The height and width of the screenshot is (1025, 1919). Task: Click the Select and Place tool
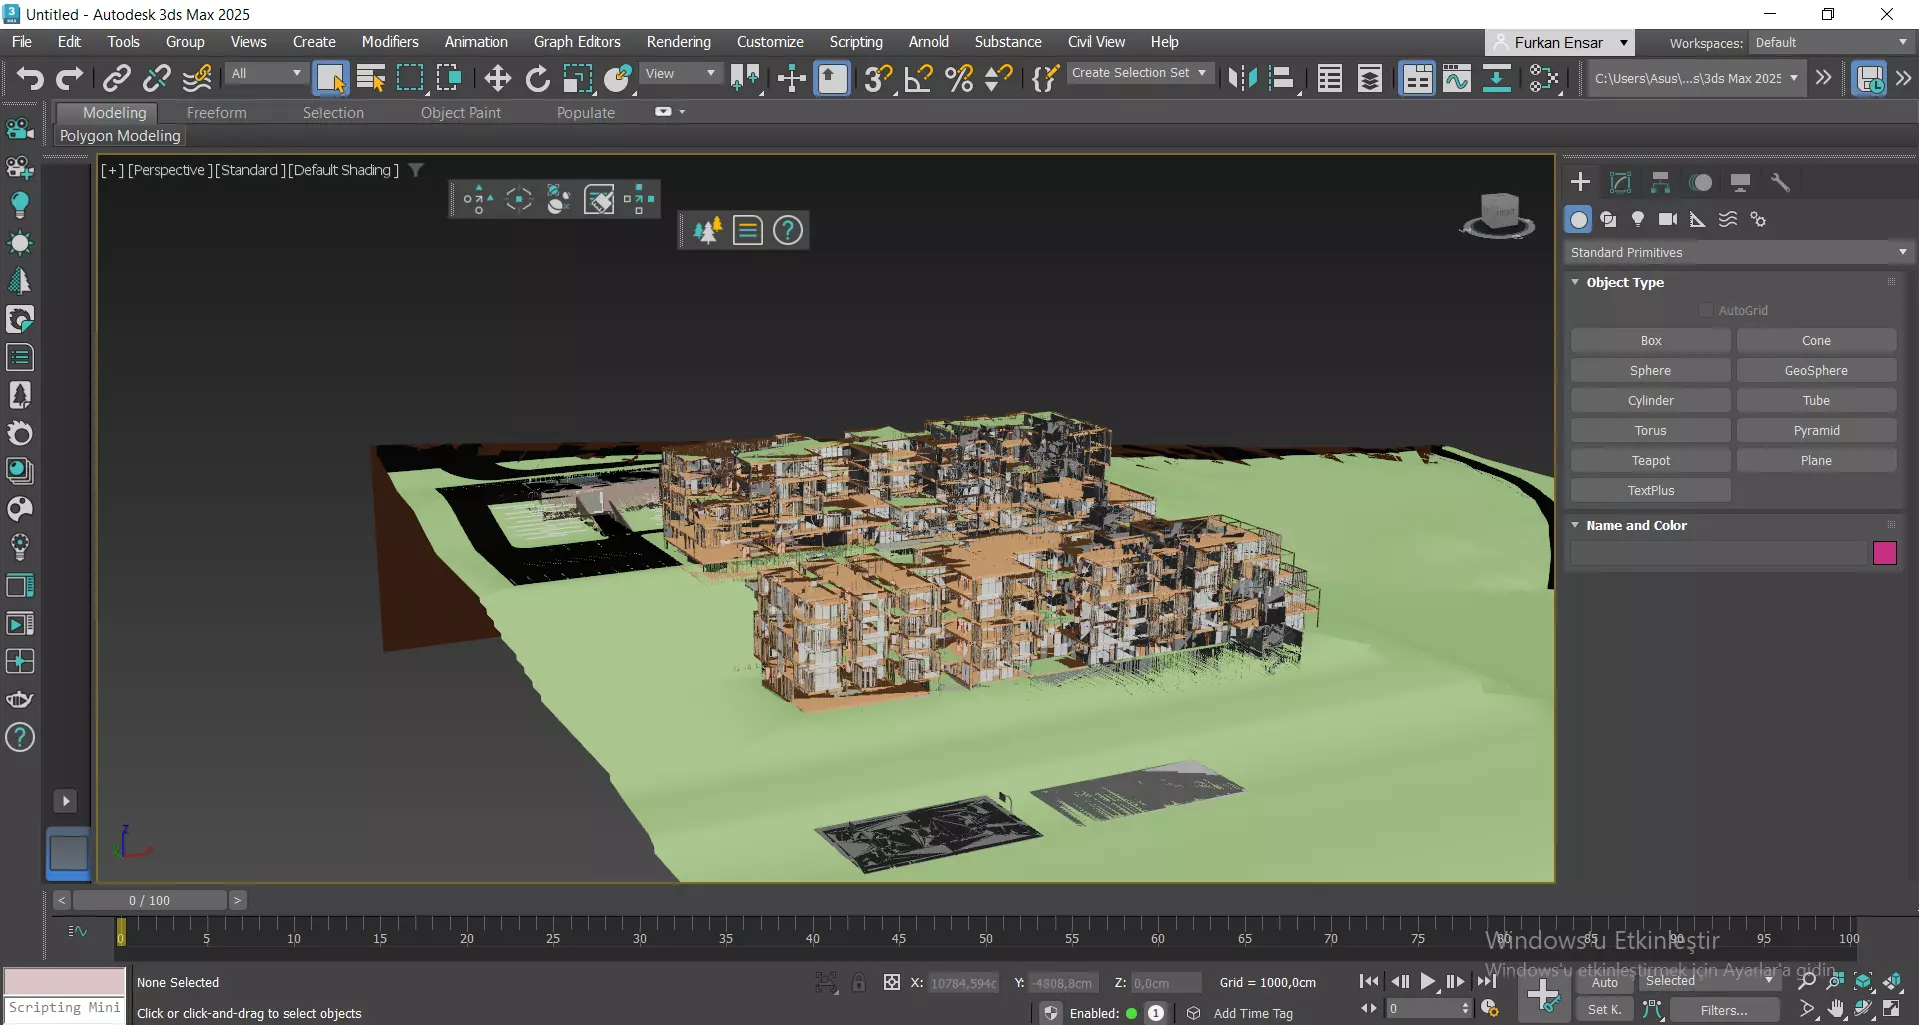[x=618, y=78]
